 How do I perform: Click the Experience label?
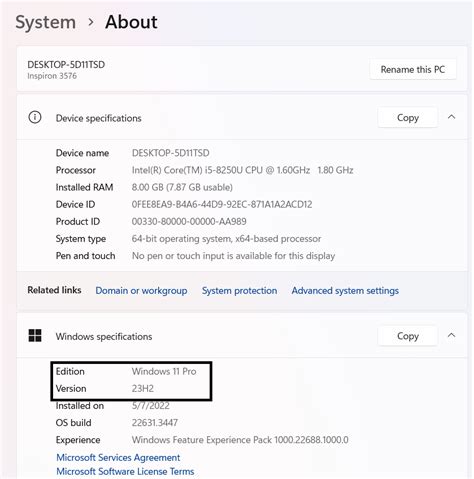[x=78, y=440]
